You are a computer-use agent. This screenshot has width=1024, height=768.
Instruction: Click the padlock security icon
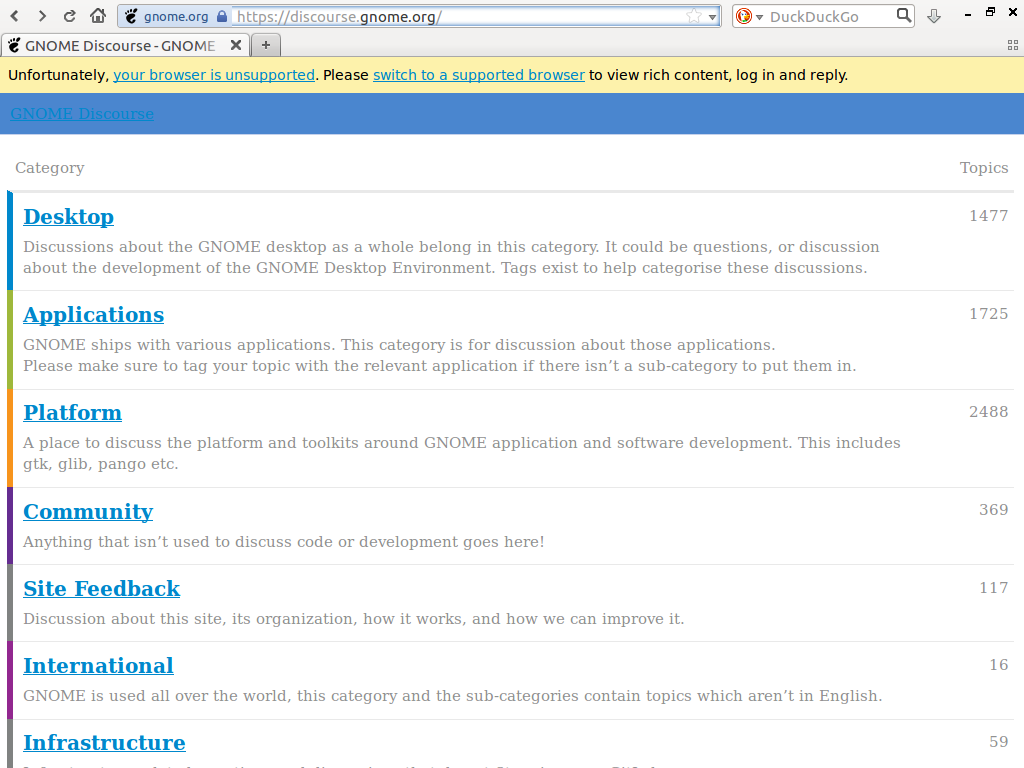(222, 16)
